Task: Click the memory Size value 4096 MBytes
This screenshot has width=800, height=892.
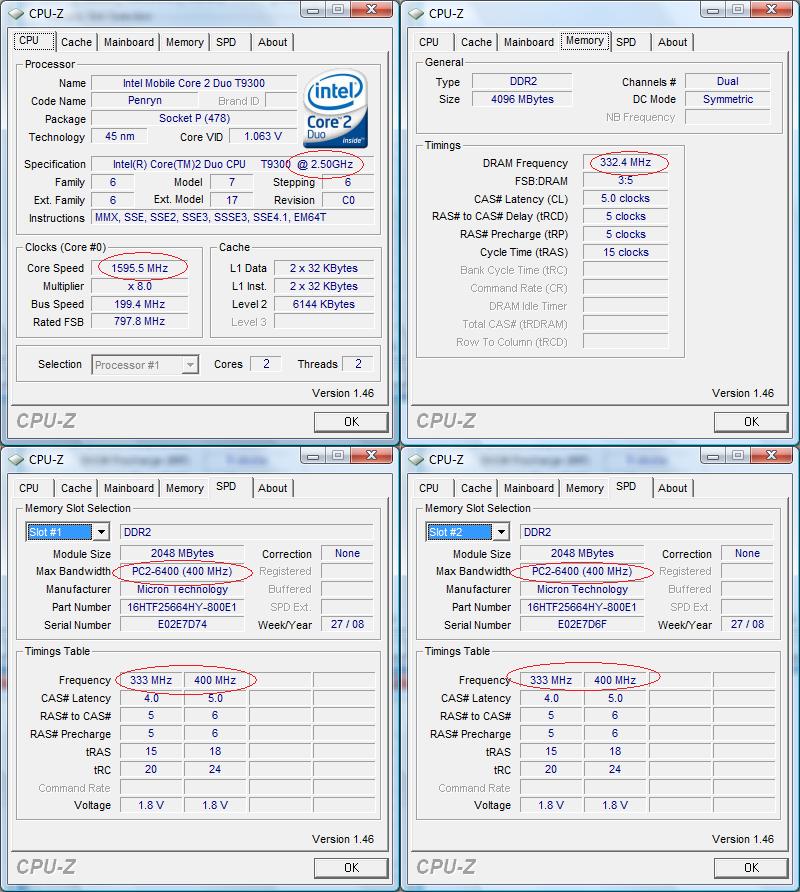Action: click(522, 99)
